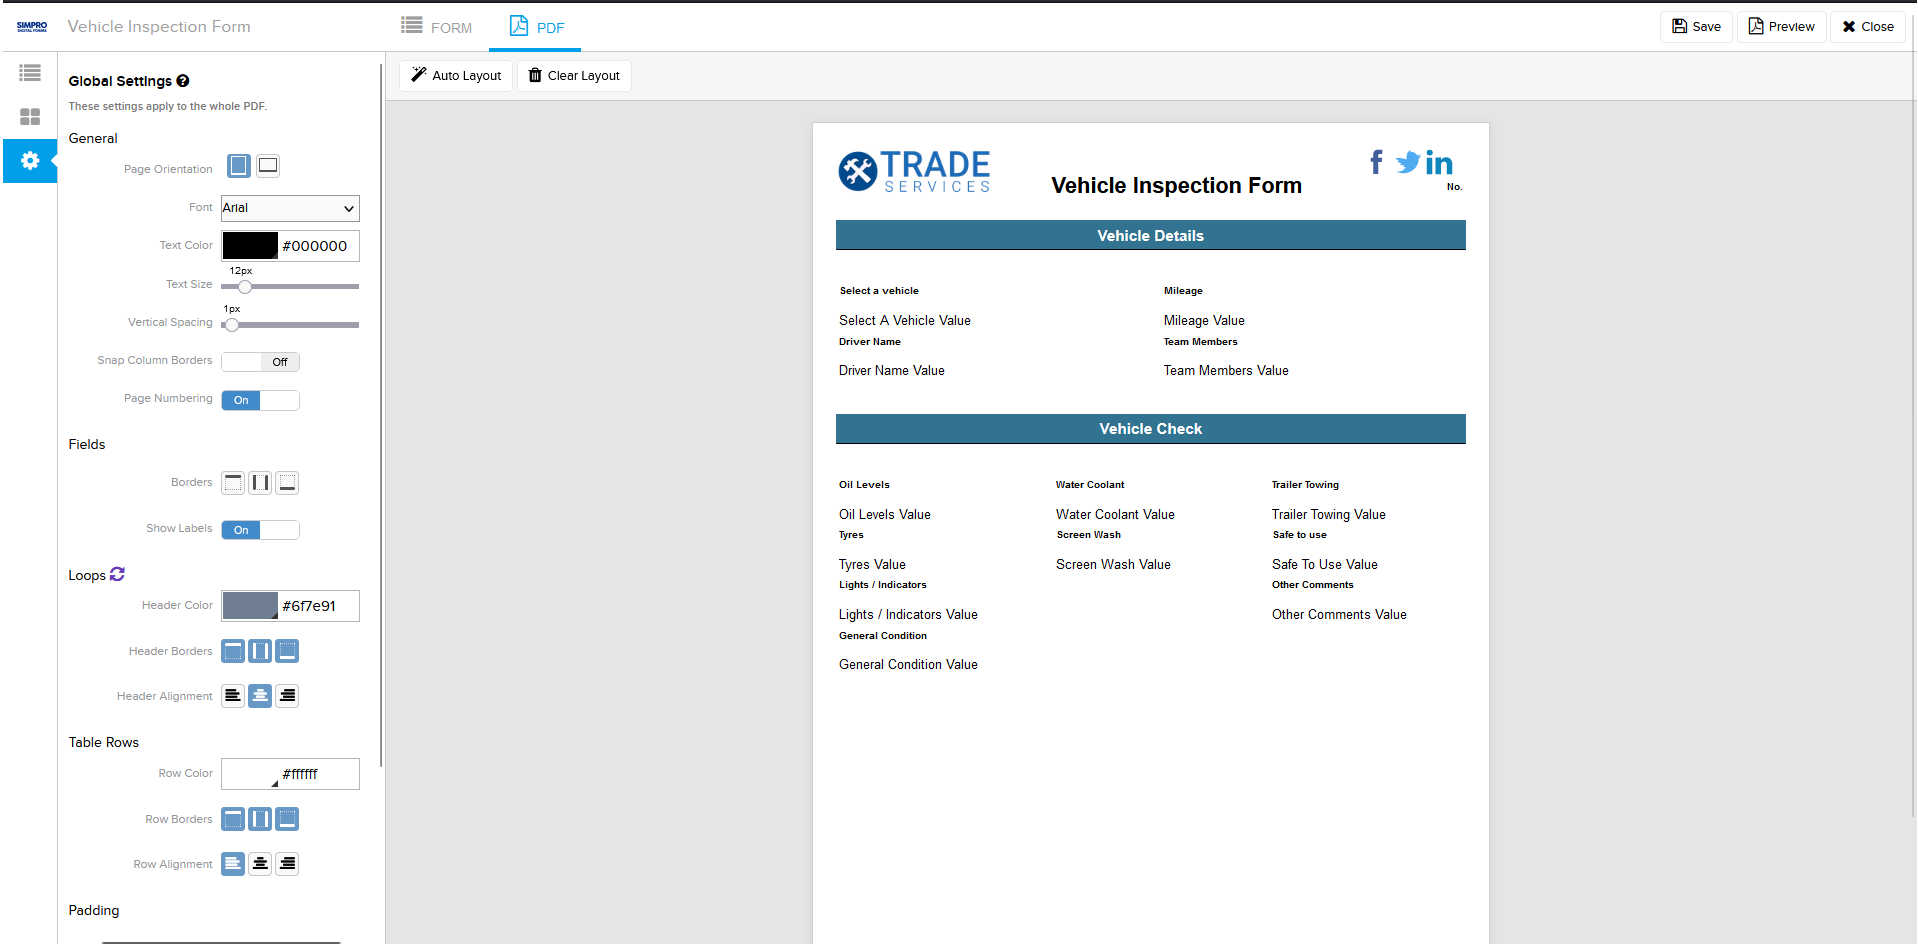
Task: Select landscape page orientation icon
Action: tap(268, 166)
